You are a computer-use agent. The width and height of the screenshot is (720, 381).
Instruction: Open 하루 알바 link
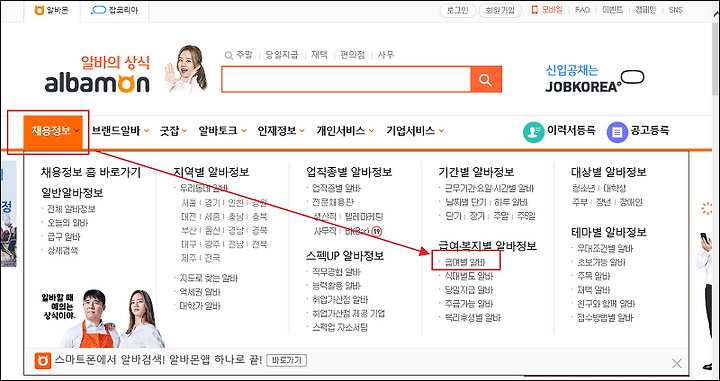(511, 202)
